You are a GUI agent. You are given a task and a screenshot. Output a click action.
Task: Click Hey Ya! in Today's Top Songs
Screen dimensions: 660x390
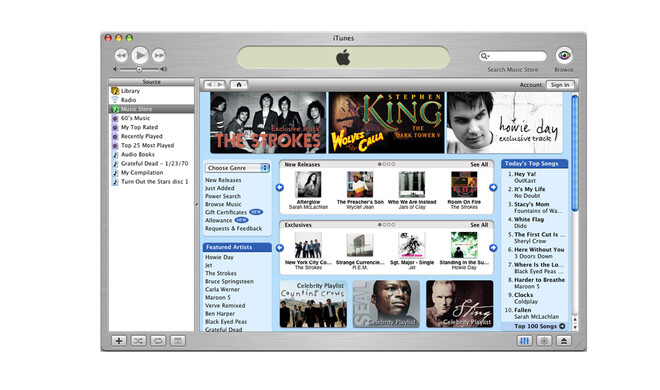click(x=525, y=174)
